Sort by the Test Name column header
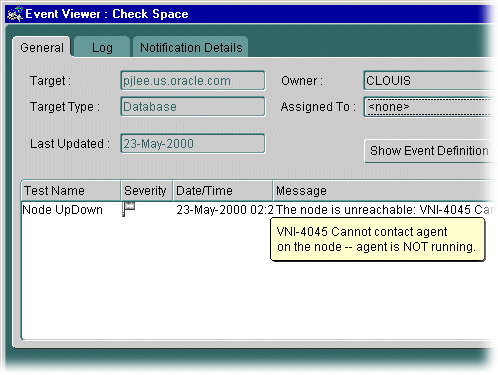This screenshot has width=498, height=375. [71, 191]
